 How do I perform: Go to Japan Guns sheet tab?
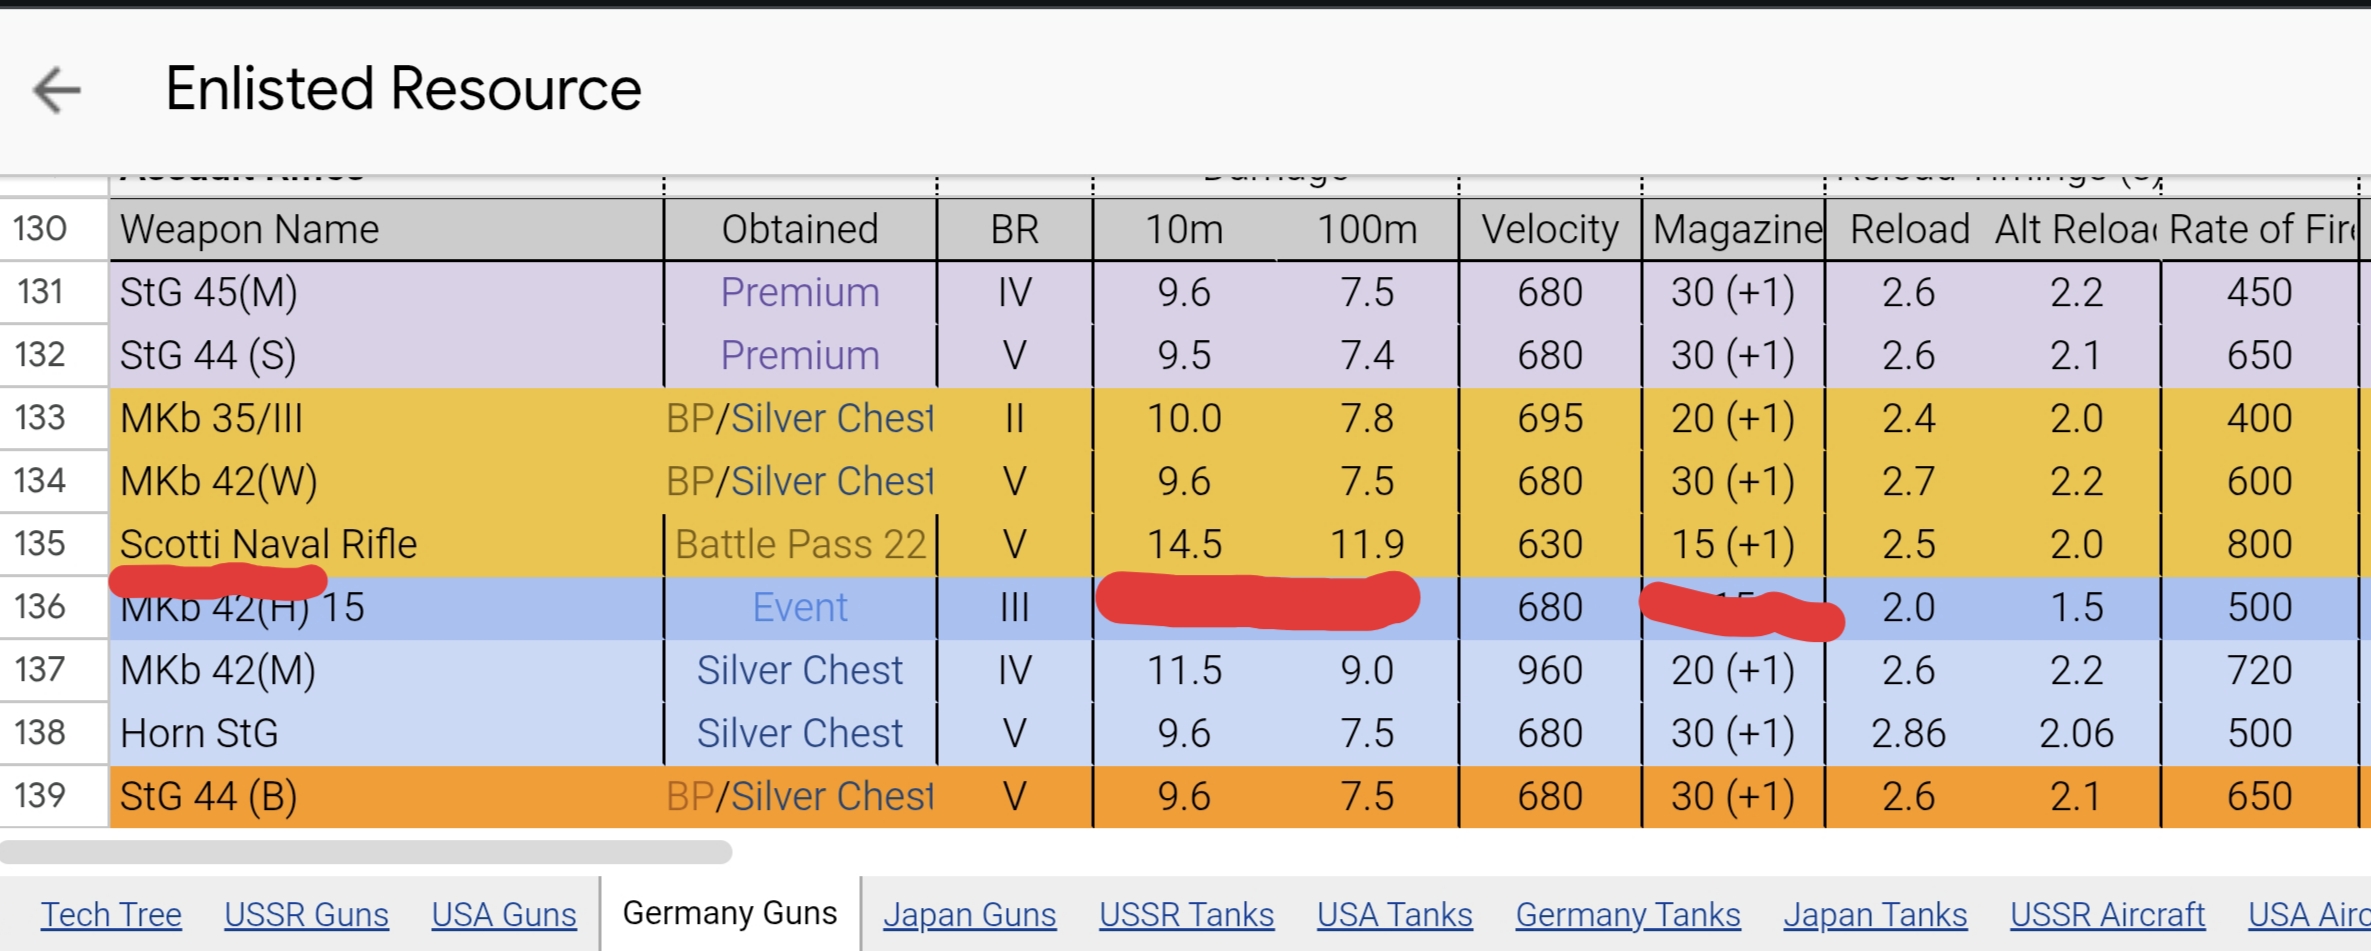coord(969,914)
